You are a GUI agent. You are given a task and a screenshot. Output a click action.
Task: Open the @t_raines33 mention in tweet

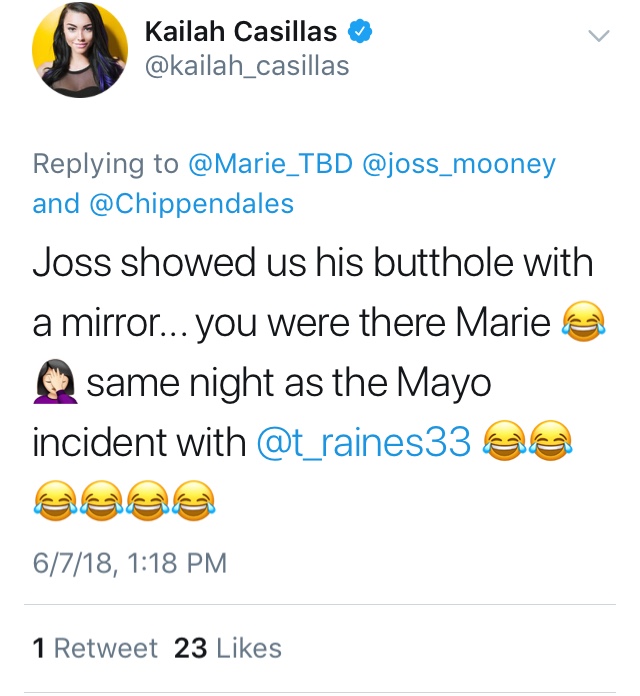click(364, 442)
